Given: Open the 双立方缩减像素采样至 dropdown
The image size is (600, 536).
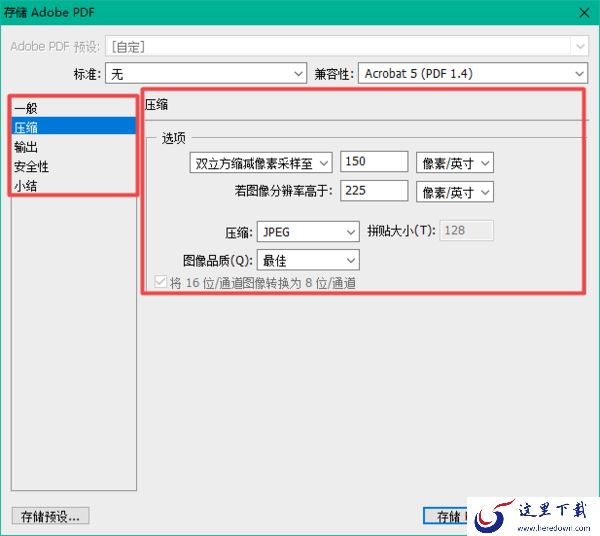Looking at the screenshot, I should (x=261, y=163).
